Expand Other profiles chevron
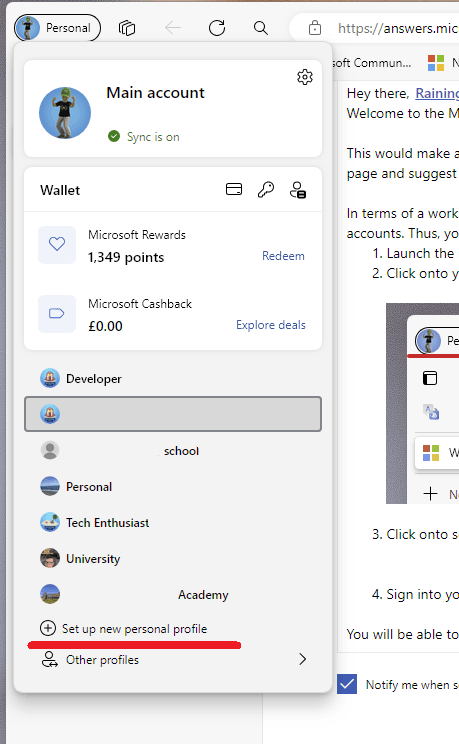 click(302, 659)
